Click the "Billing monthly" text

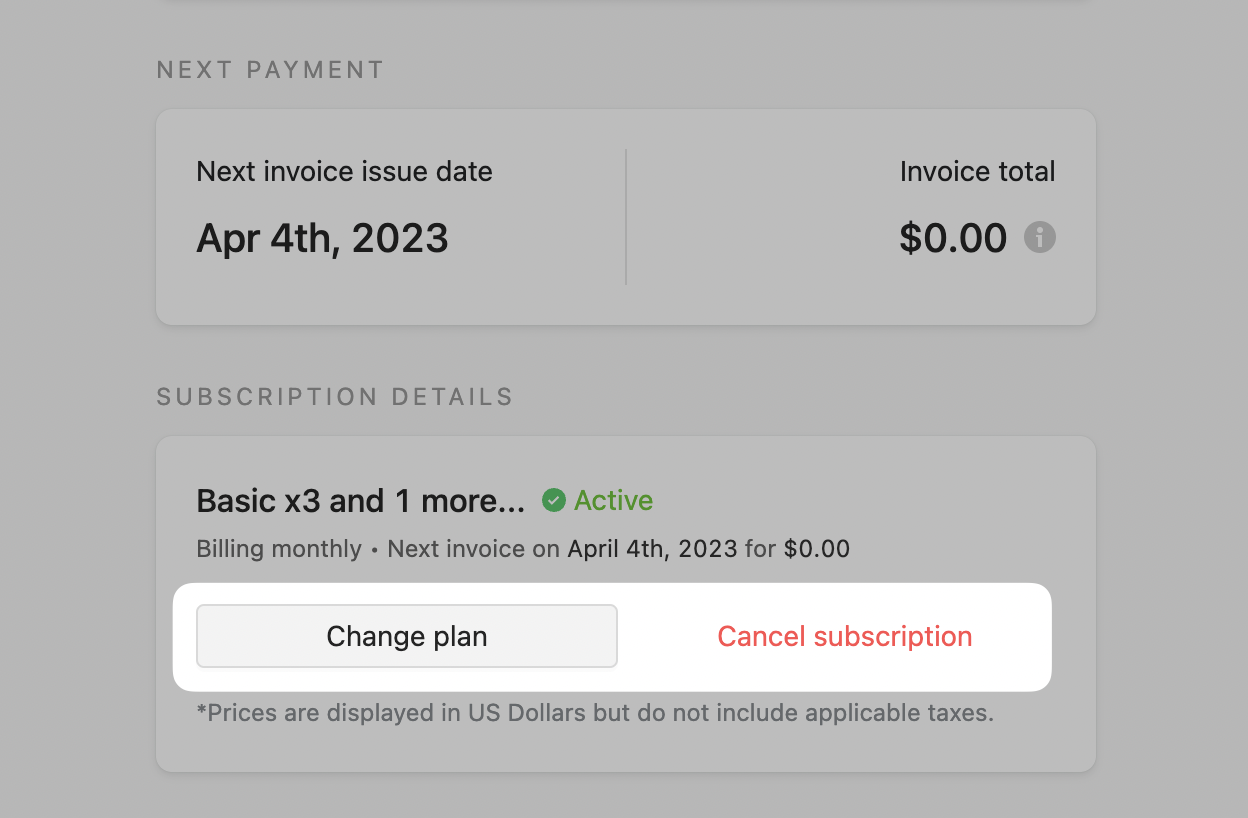point(279,549)
